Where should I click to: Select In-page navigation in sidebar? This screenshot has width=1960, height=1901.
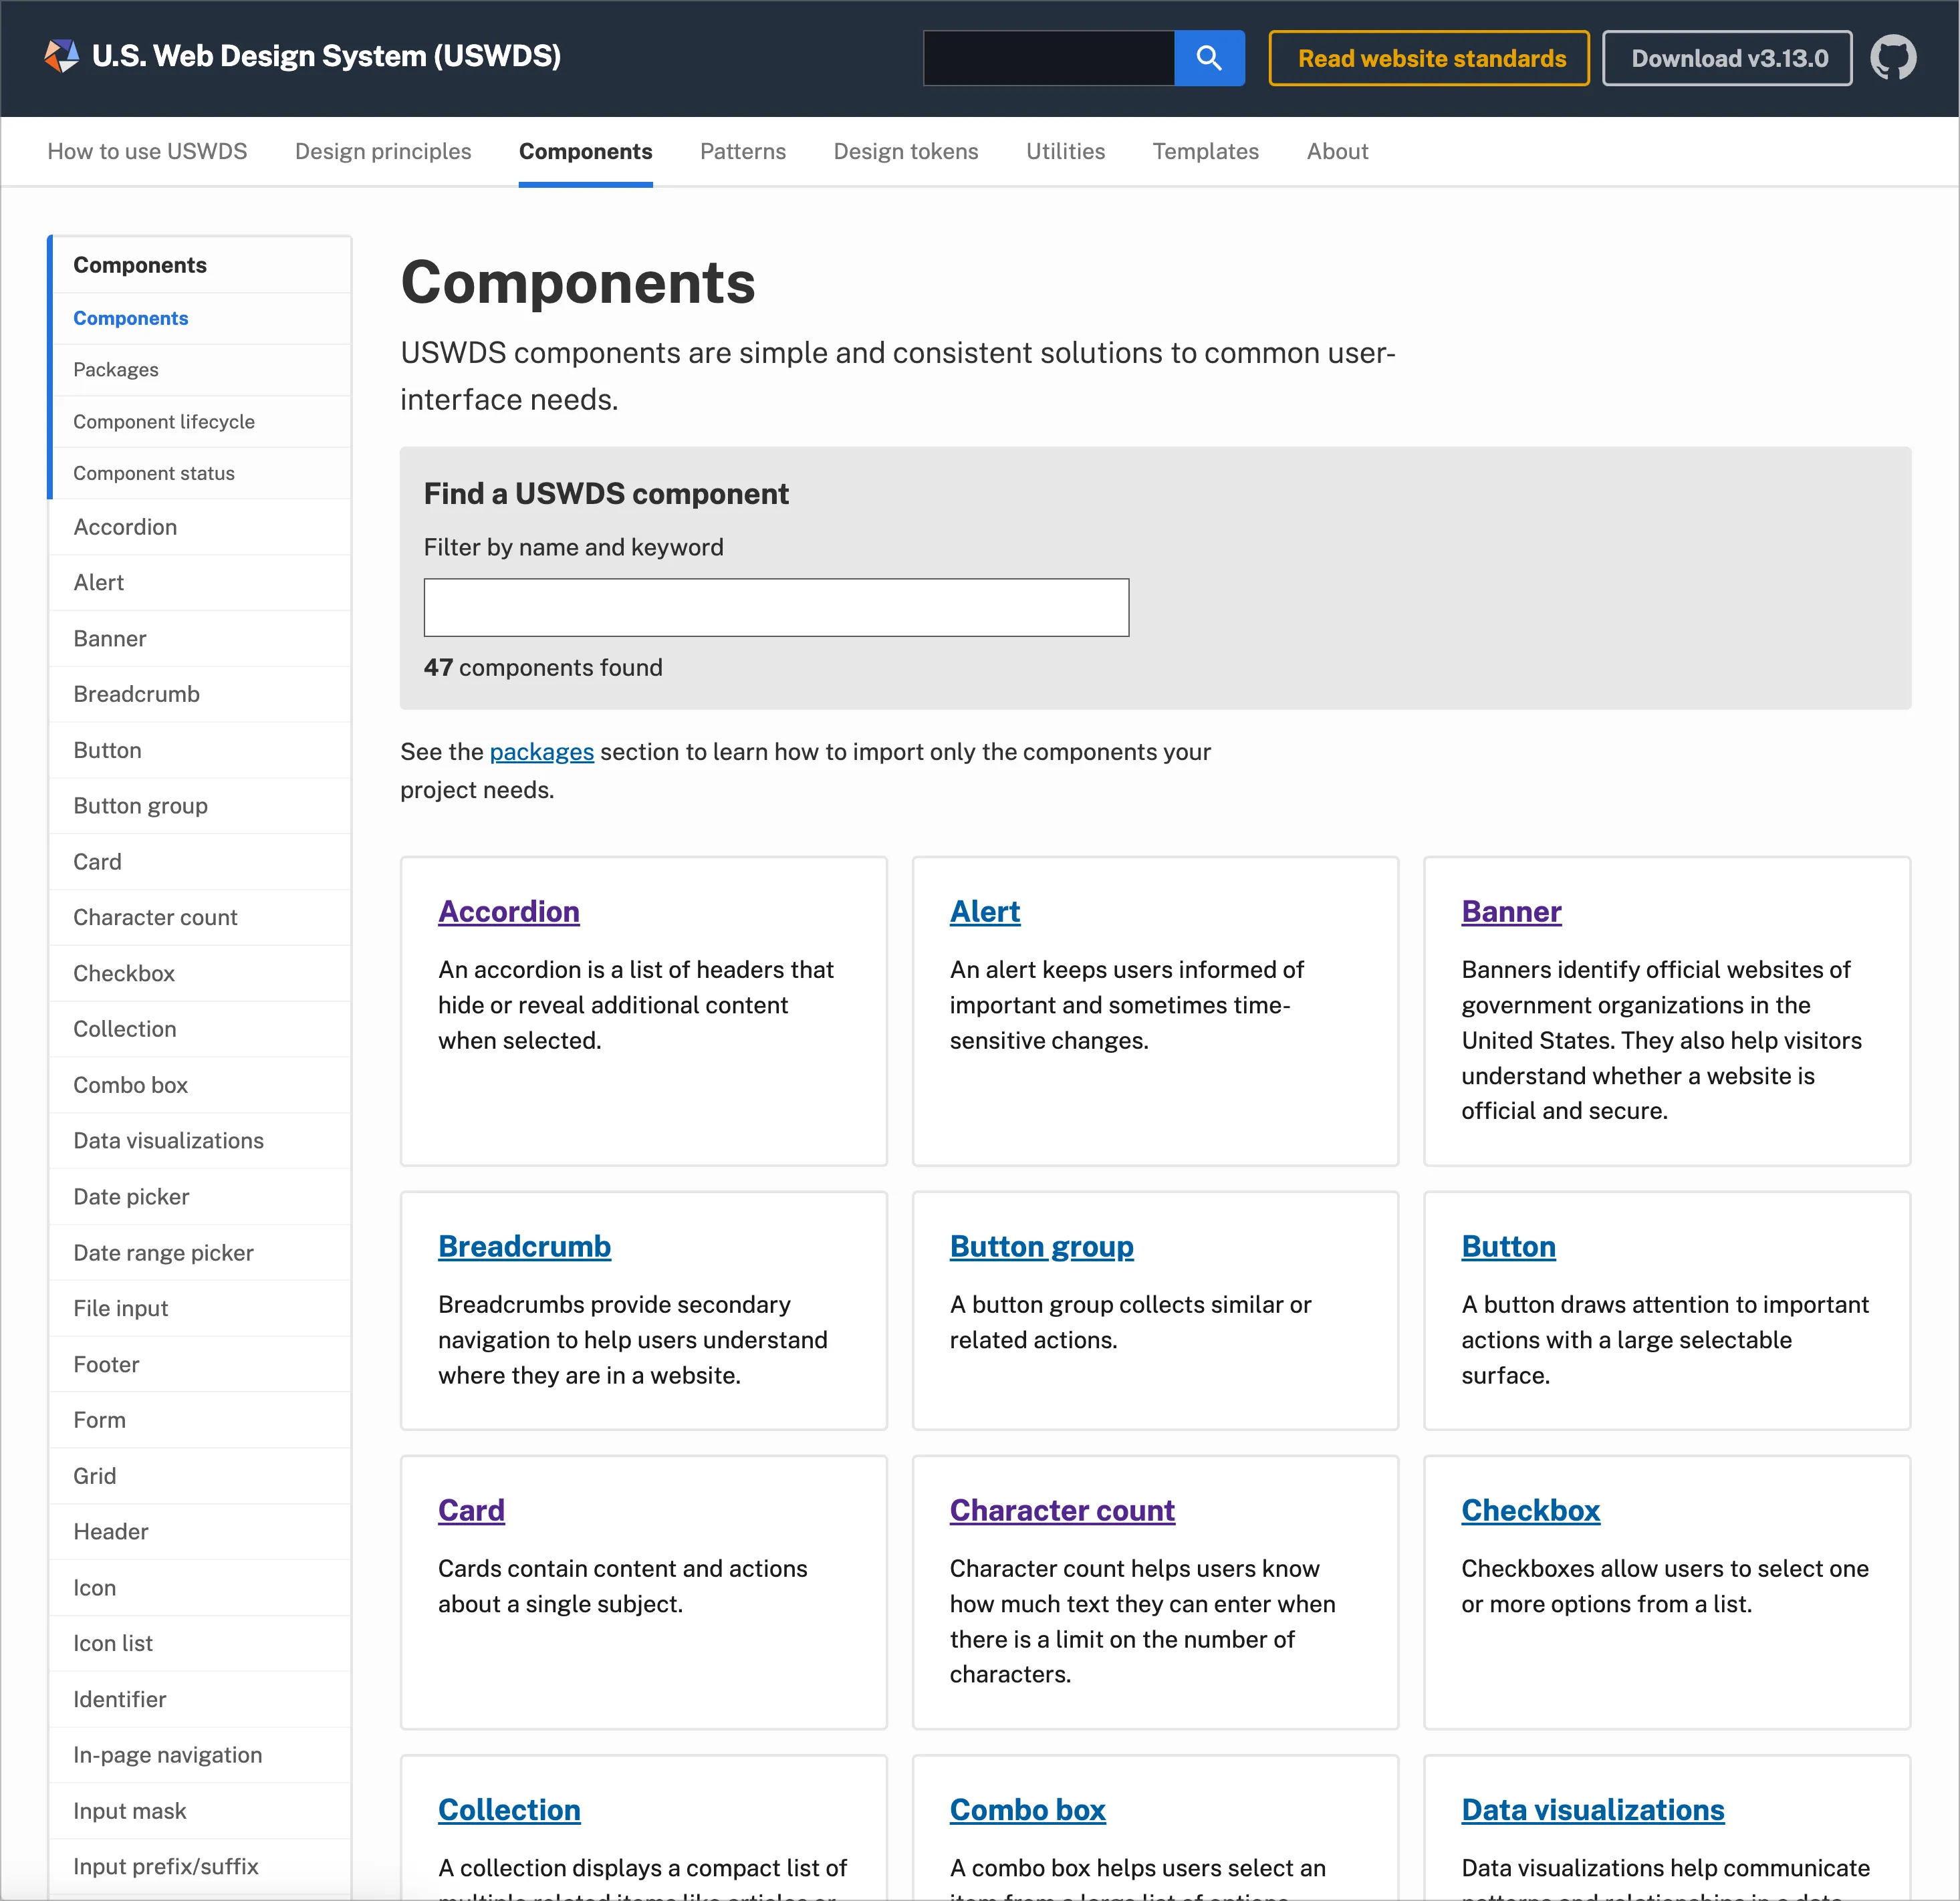tap(201, 1755)
